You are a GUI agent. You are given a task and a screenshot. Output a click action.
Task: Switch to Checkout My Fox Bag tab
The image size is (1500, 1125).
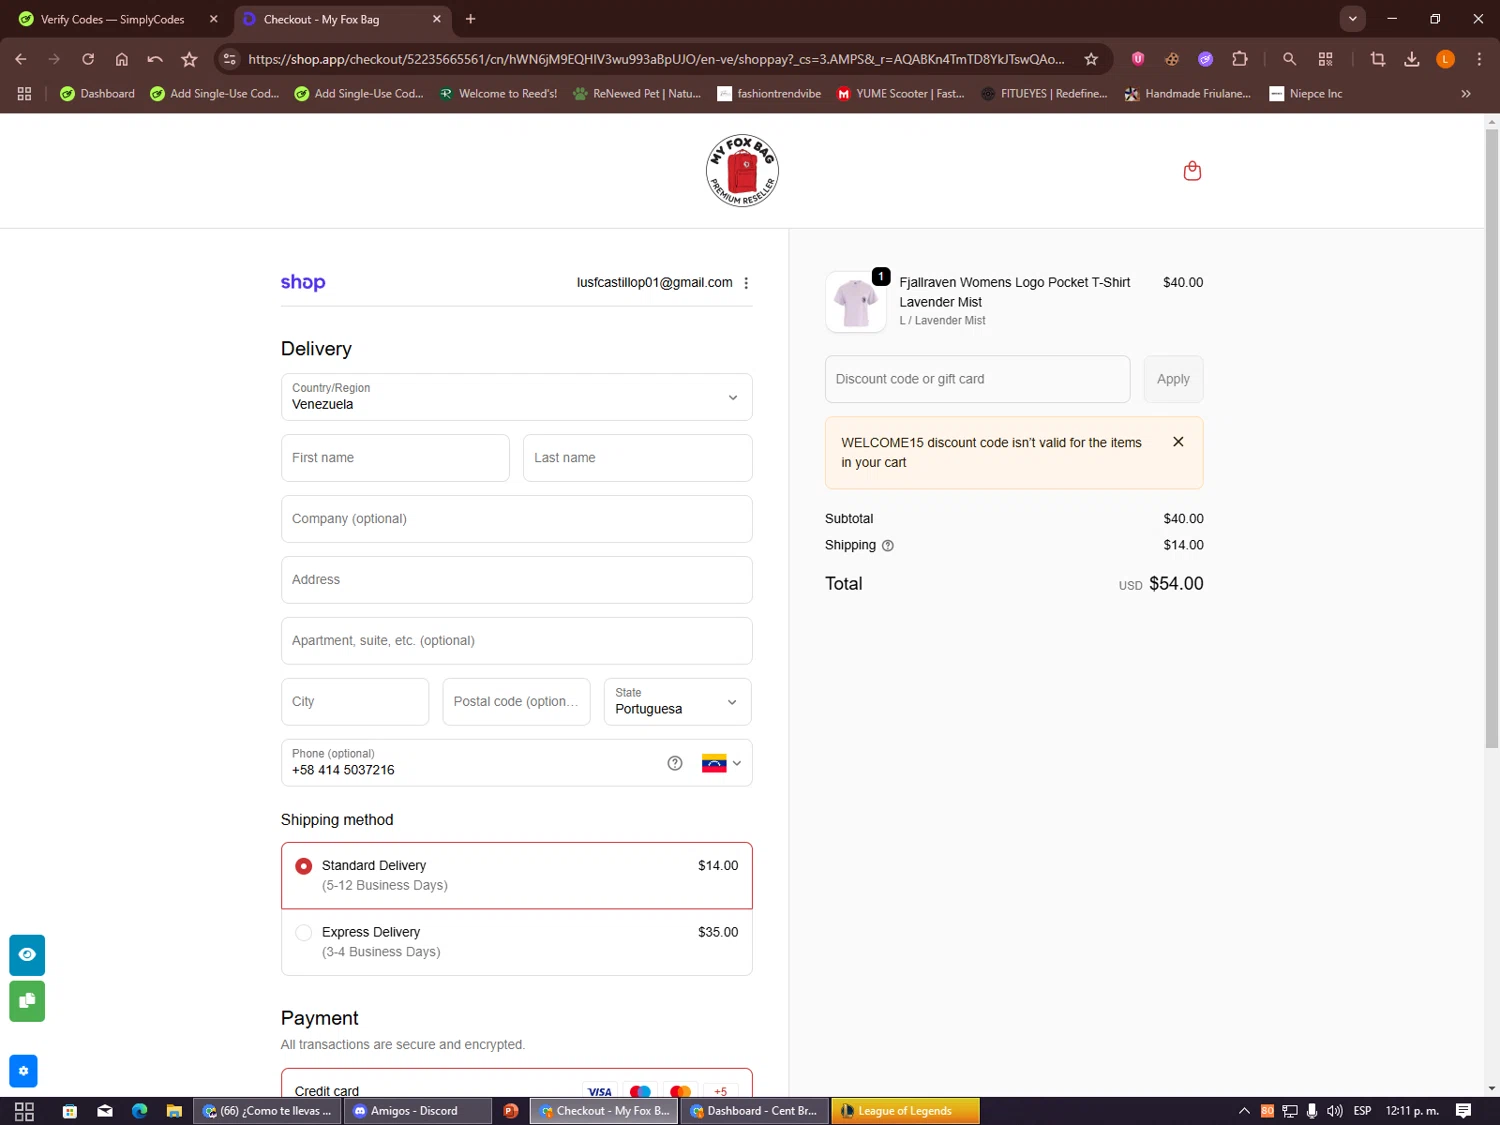[340, 19]
